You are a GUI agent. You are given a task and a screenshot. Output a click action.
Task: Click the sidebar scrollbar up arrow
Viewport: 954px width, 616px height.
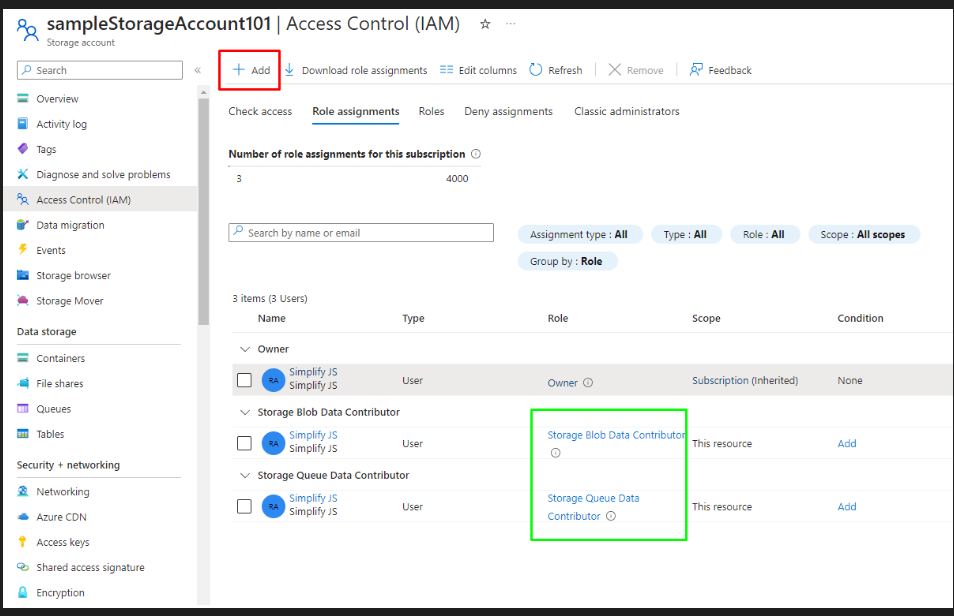tap(203, 92)
